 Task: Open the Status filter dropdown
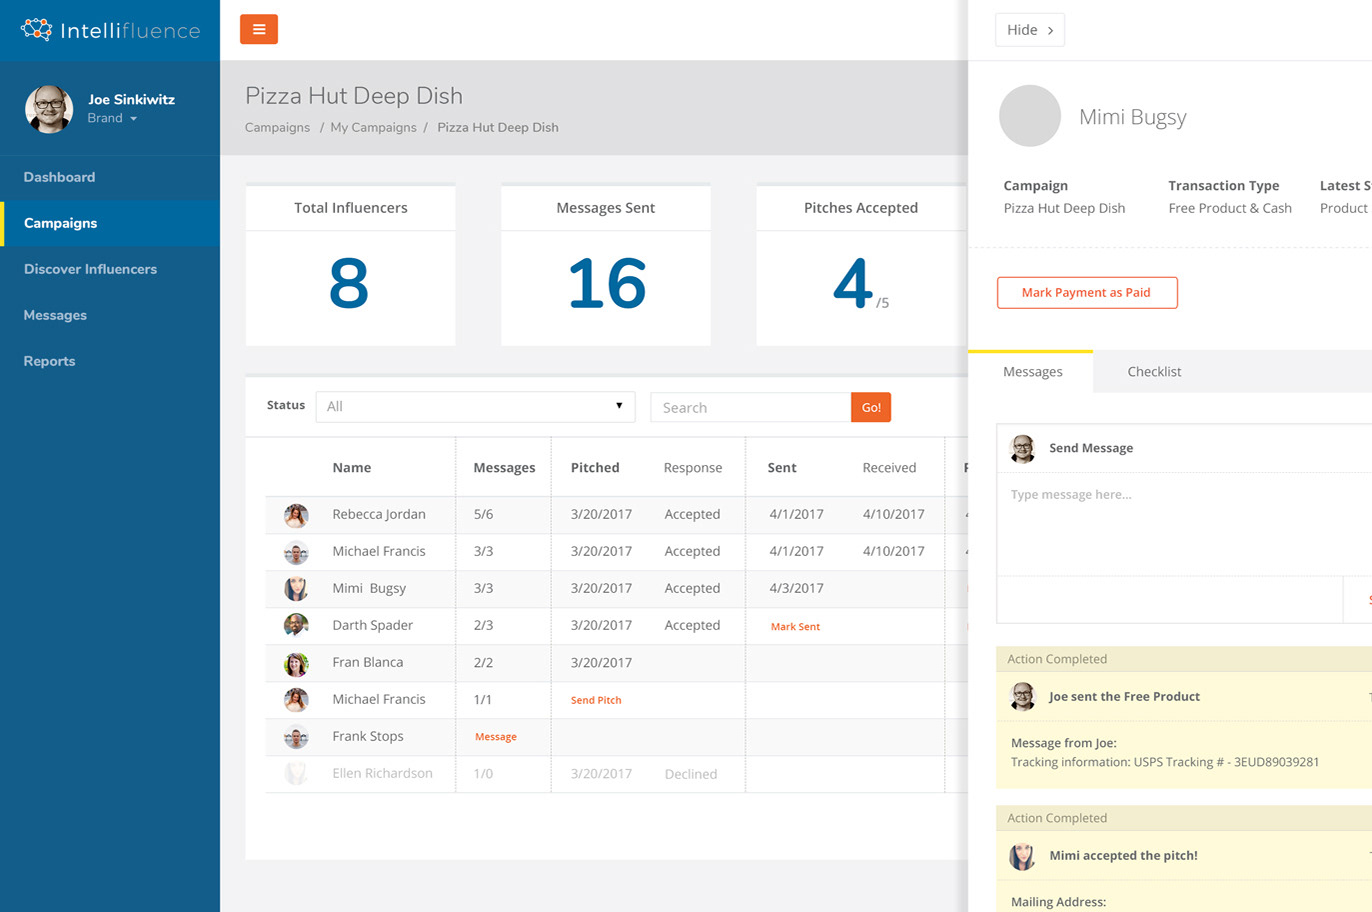475,406
